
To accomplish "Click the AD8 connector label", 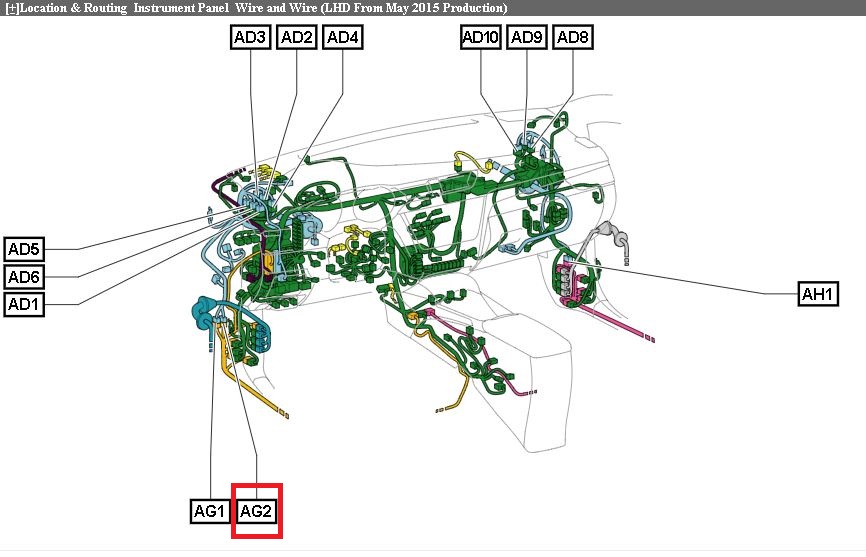I will [x=573, y=38].
